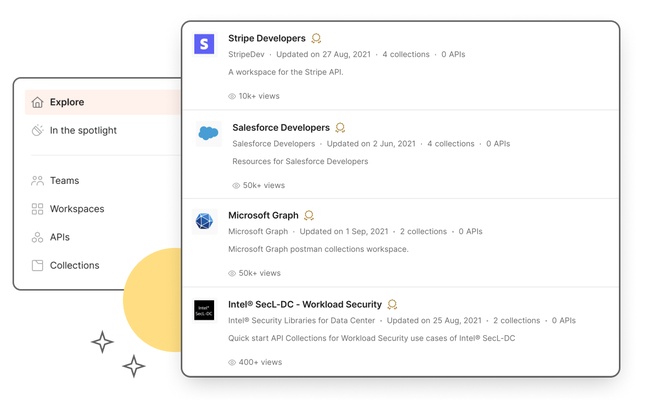Viewport: 646px width, 400px height.
Task: Click Microsoft Graph publisher name under title
Action: point(258,232)
